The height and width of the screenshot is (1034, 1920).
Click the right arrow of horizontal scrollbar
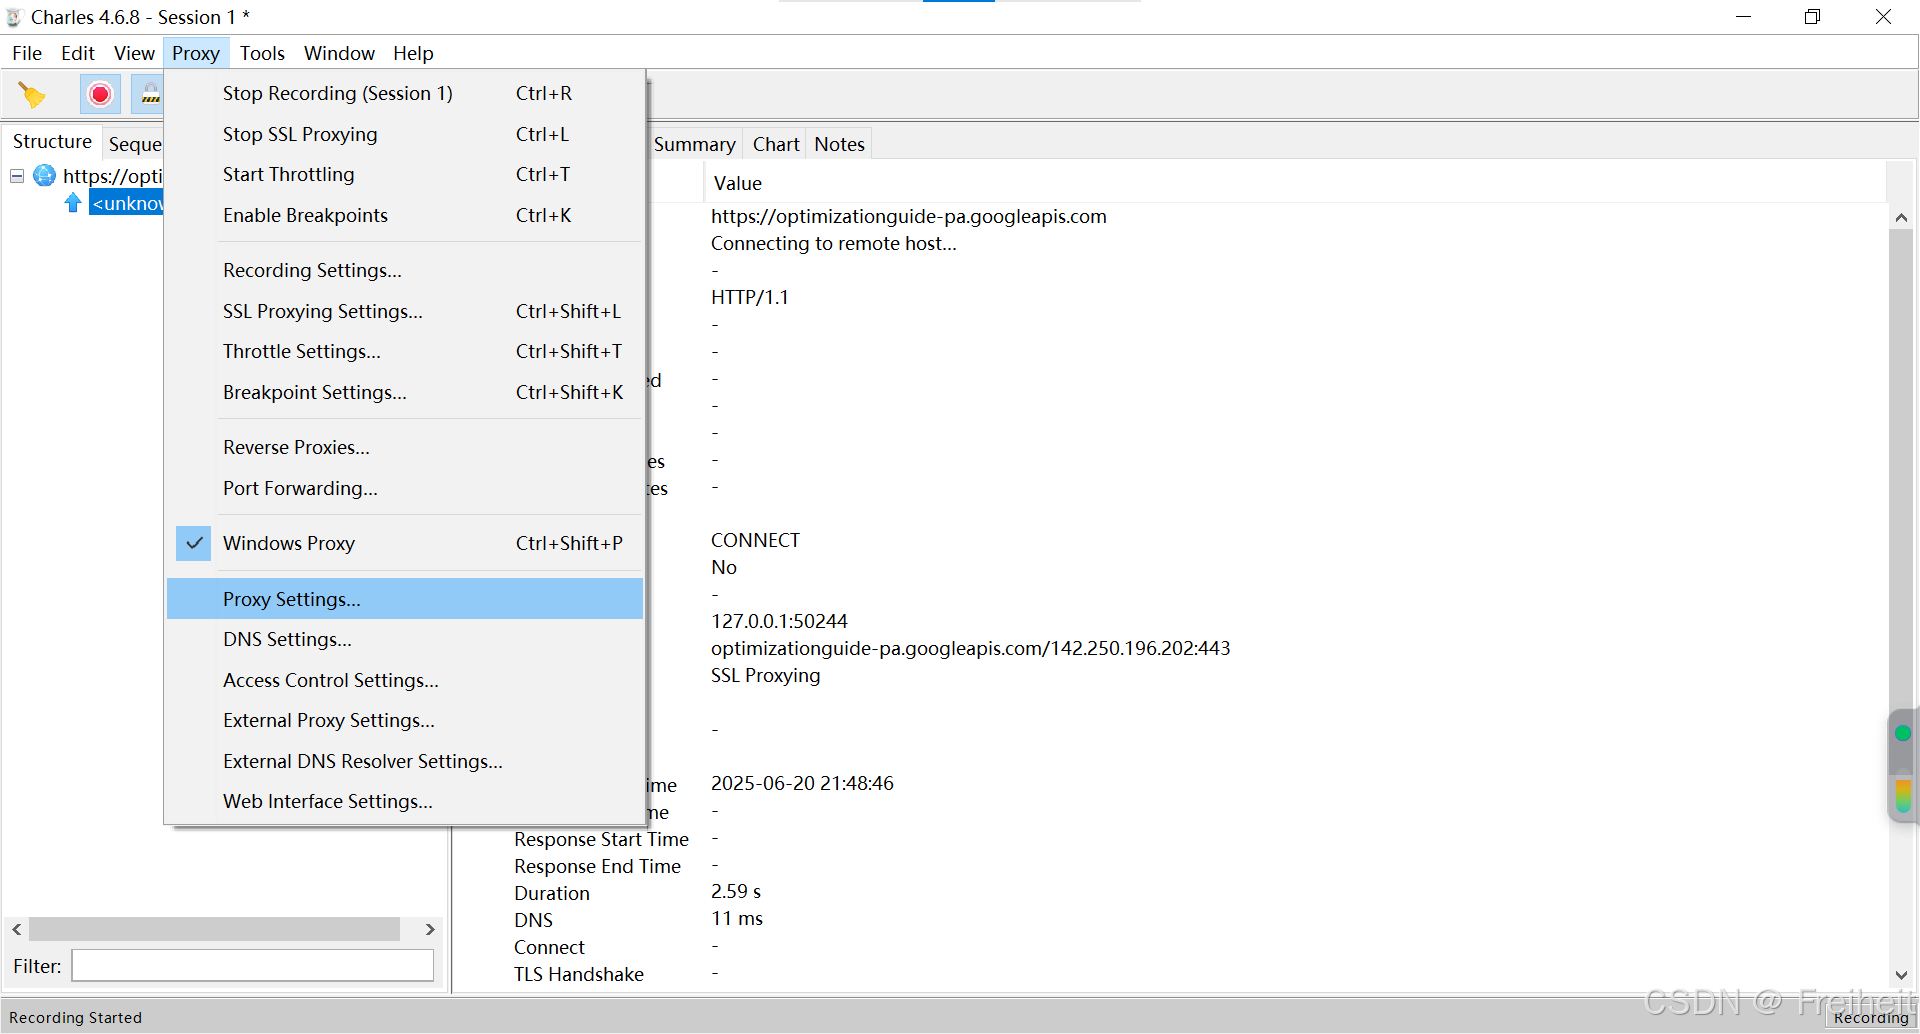430,929
